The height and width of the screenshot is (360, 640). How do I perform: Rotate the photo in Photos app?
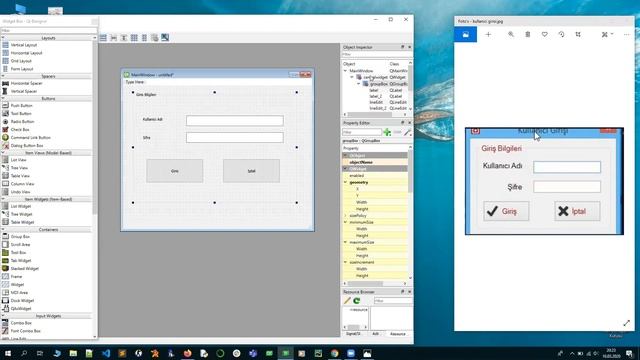pos(561,35)
